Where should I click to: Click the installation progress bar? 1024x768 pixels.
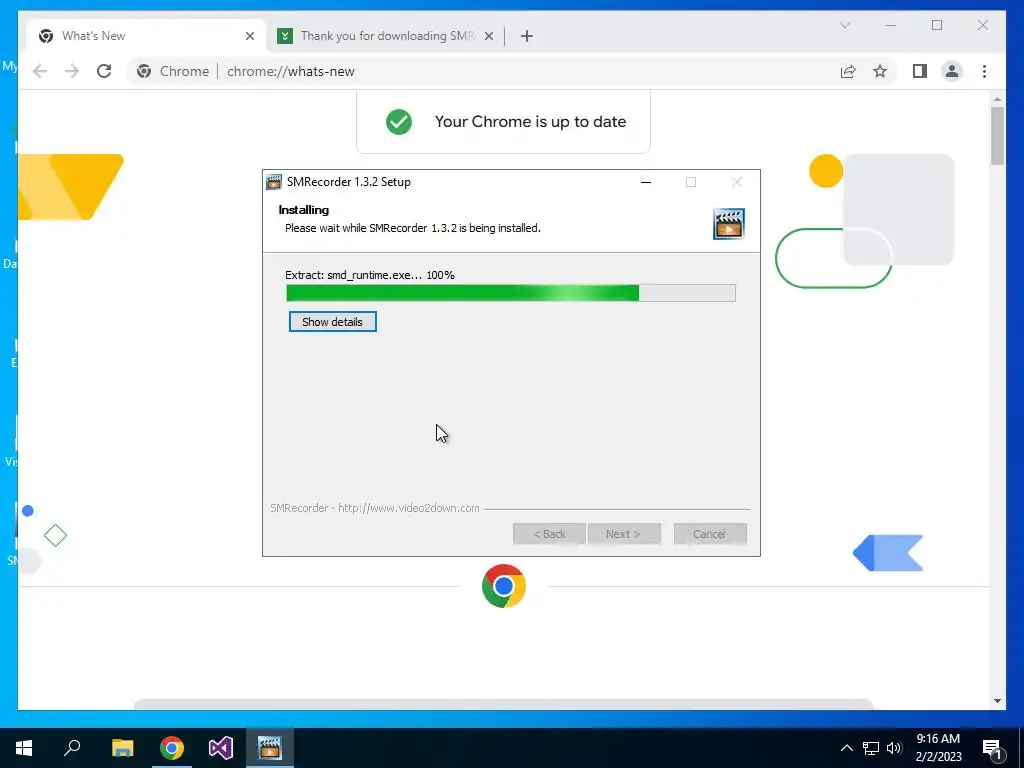[x=511, y=293]
